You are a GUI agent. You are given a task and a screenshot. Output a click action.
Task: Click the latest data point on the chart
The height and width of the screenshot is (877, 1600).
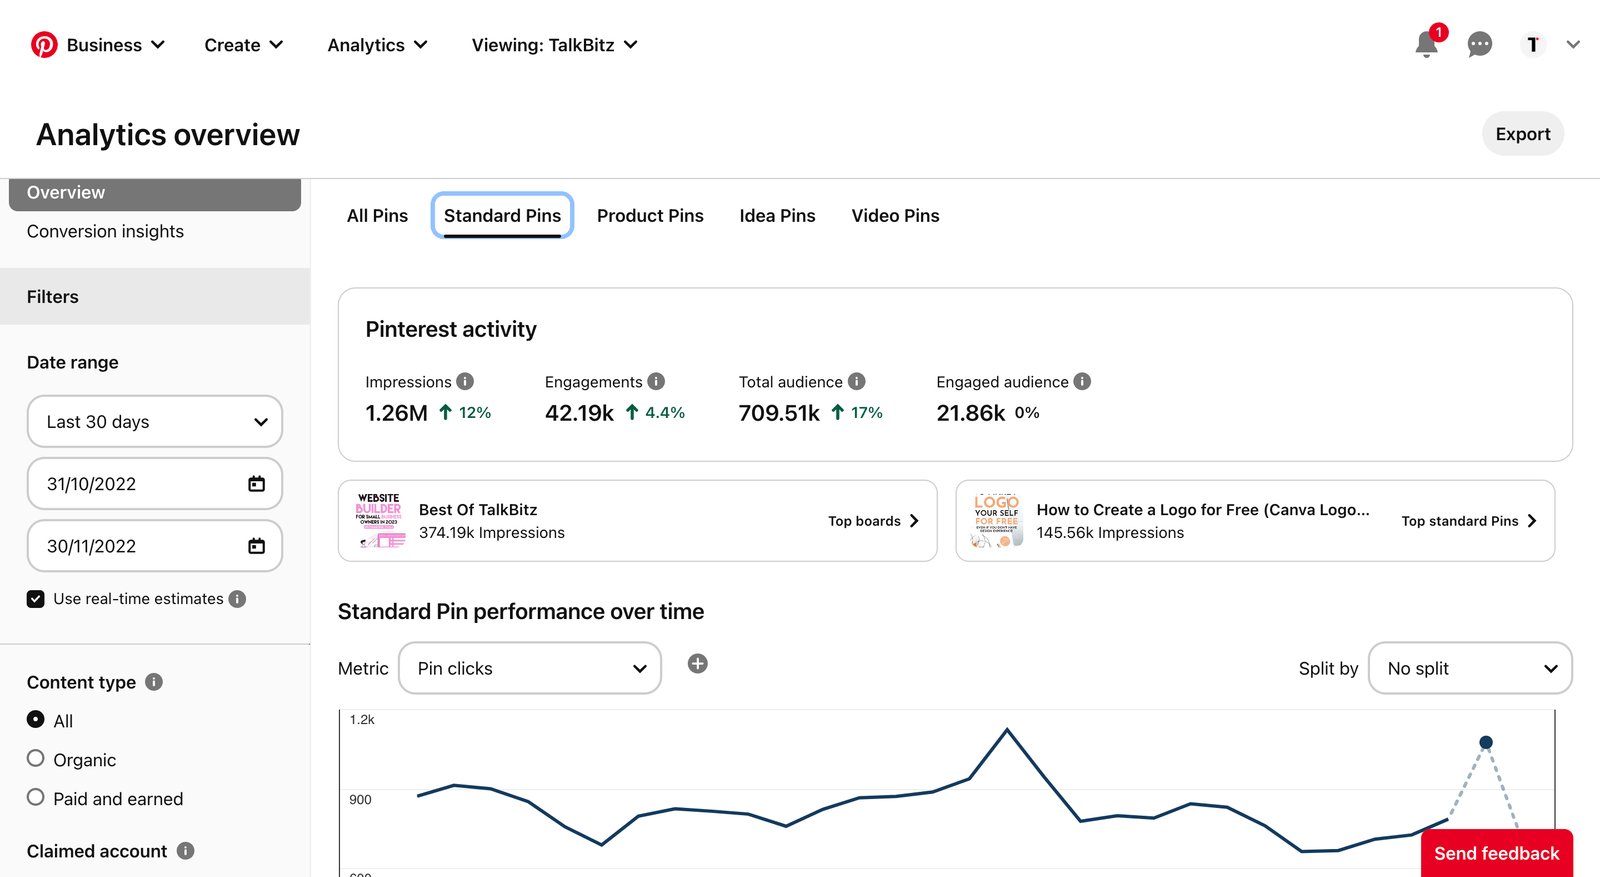1486,742
